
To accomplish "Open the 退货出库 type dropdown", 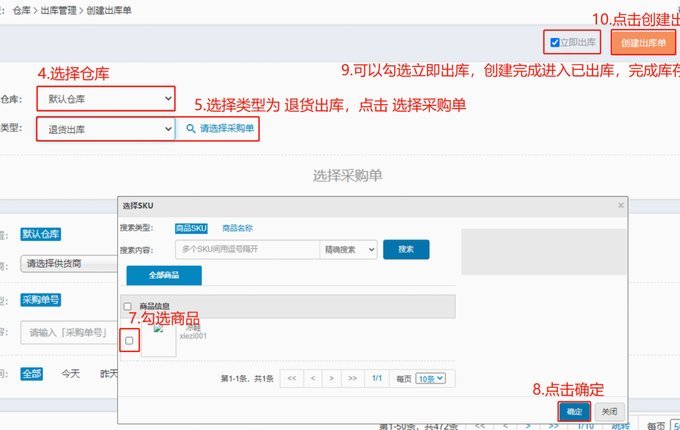I will [106, 129].
